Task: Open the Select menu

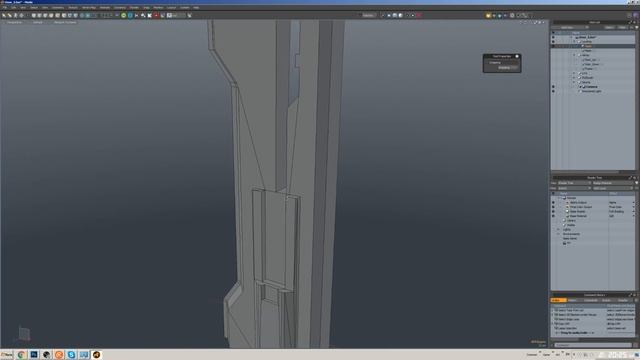Action: (x=34, y=7)
